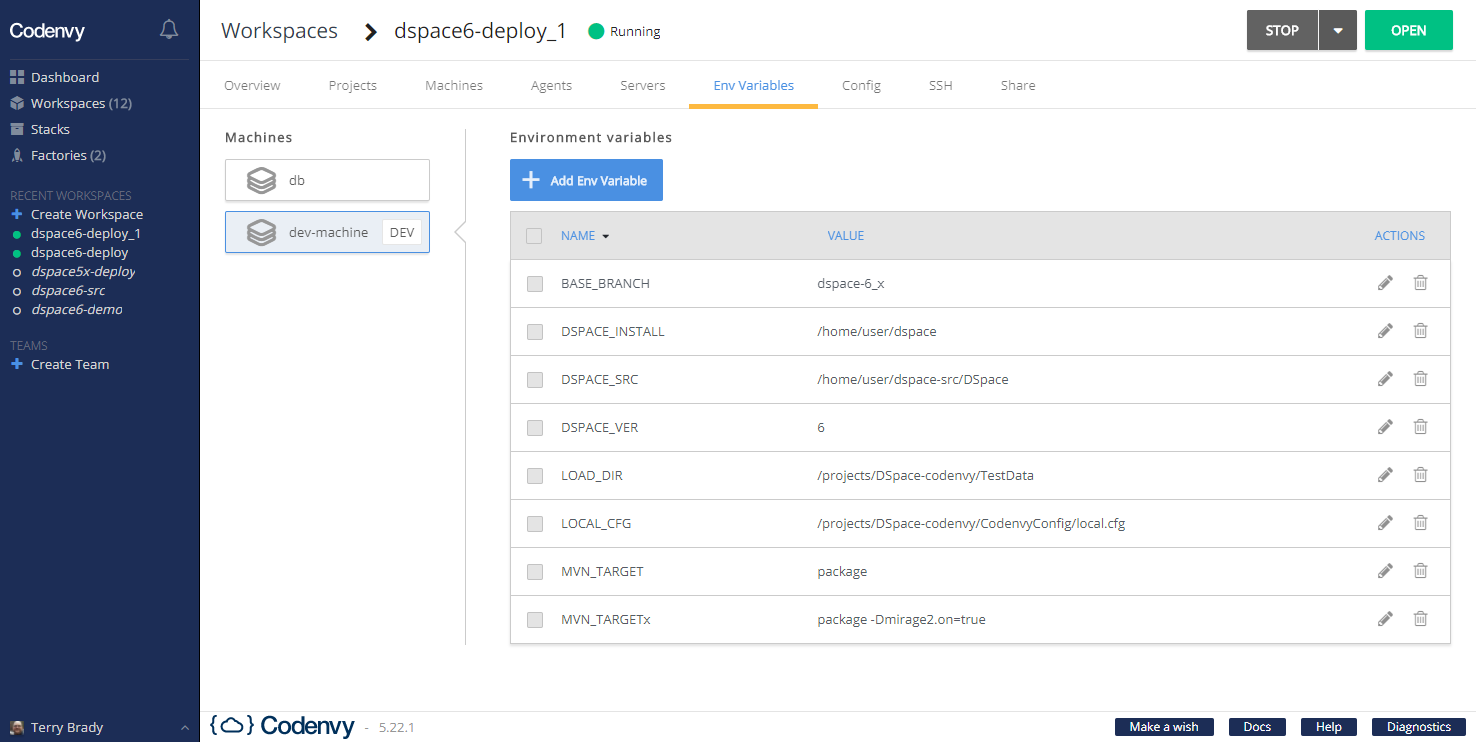Sort by the VALUE column header
Viewport: 1476px width, 742px height.
click(846, 236)
